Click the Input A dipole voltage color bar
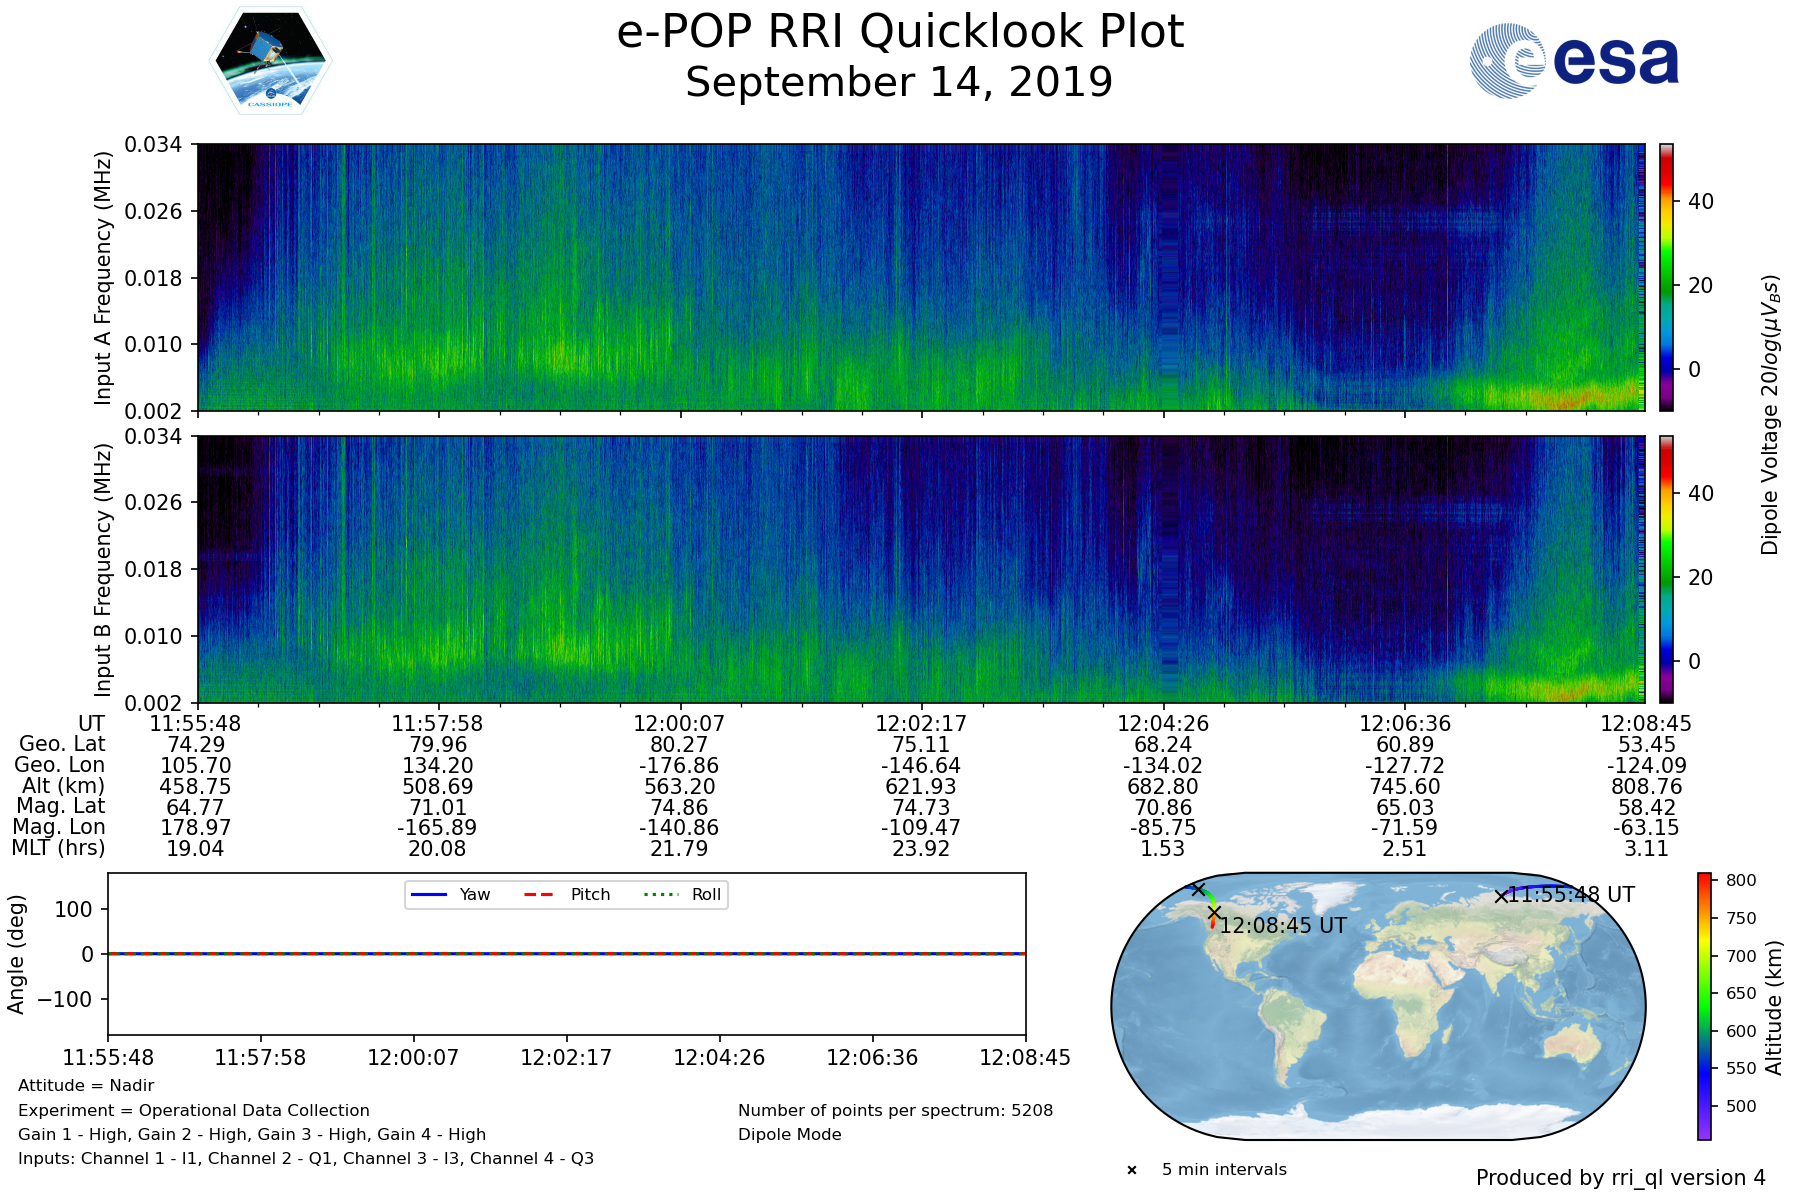Viewport: 1800px width, 1200px height. (1666, 277)
